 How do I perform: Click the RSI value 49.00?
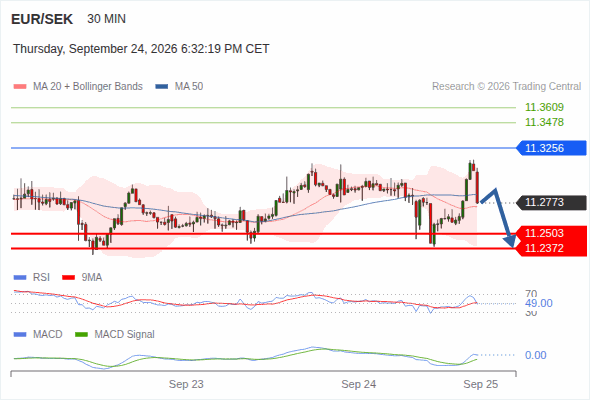pos(539,303)
